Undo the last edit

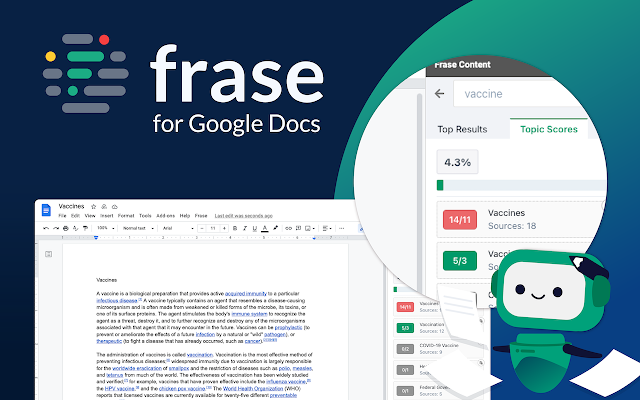[46, 228]
